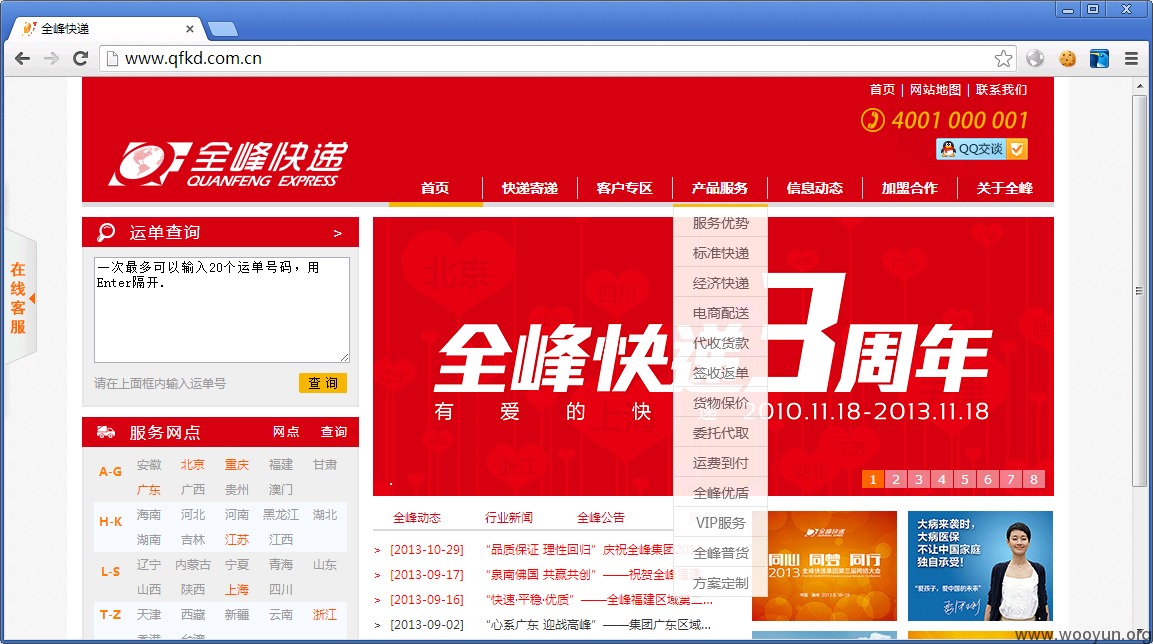Select the 浙江 service location
Viewport: 1153px width, 644px height.
(324, 615)
